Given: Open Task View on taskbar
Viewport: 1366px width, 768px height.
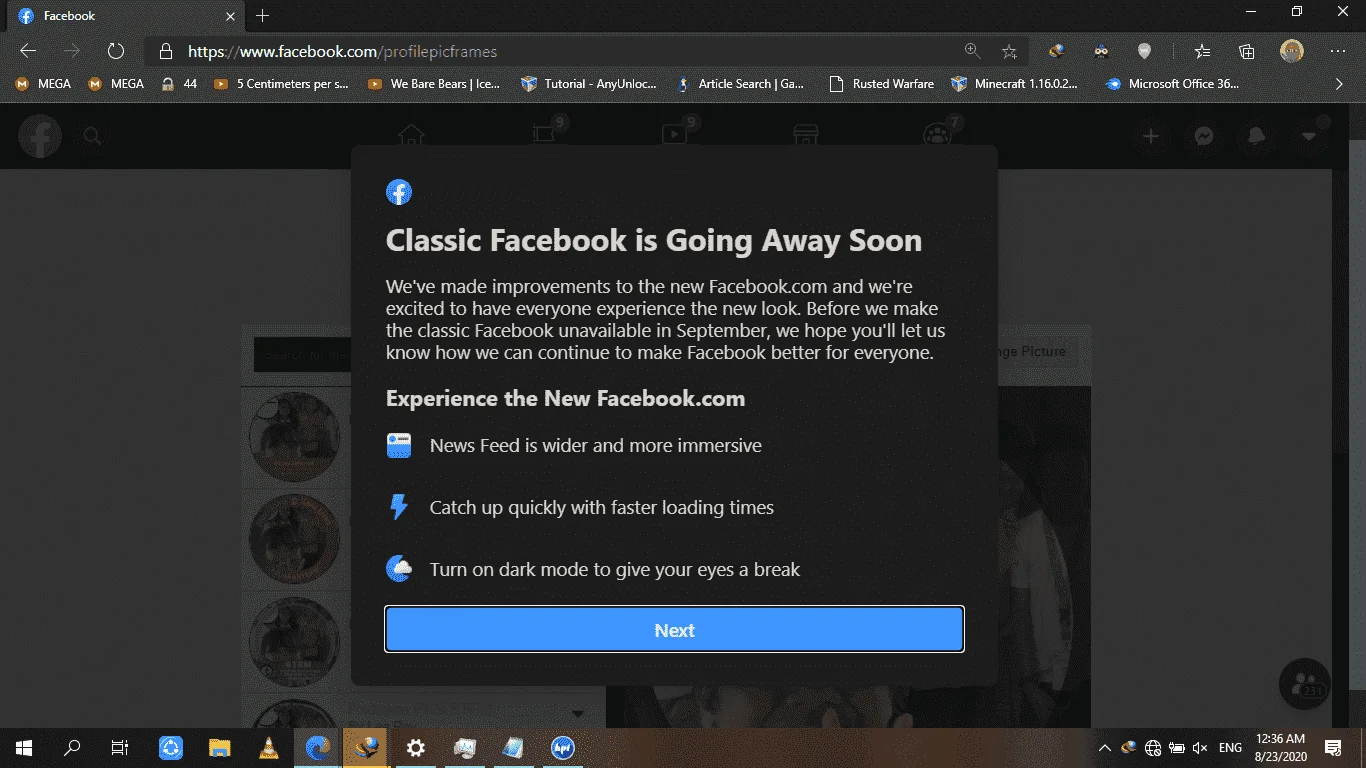Looking at the screenshot, I should click(x=120, y=747).
